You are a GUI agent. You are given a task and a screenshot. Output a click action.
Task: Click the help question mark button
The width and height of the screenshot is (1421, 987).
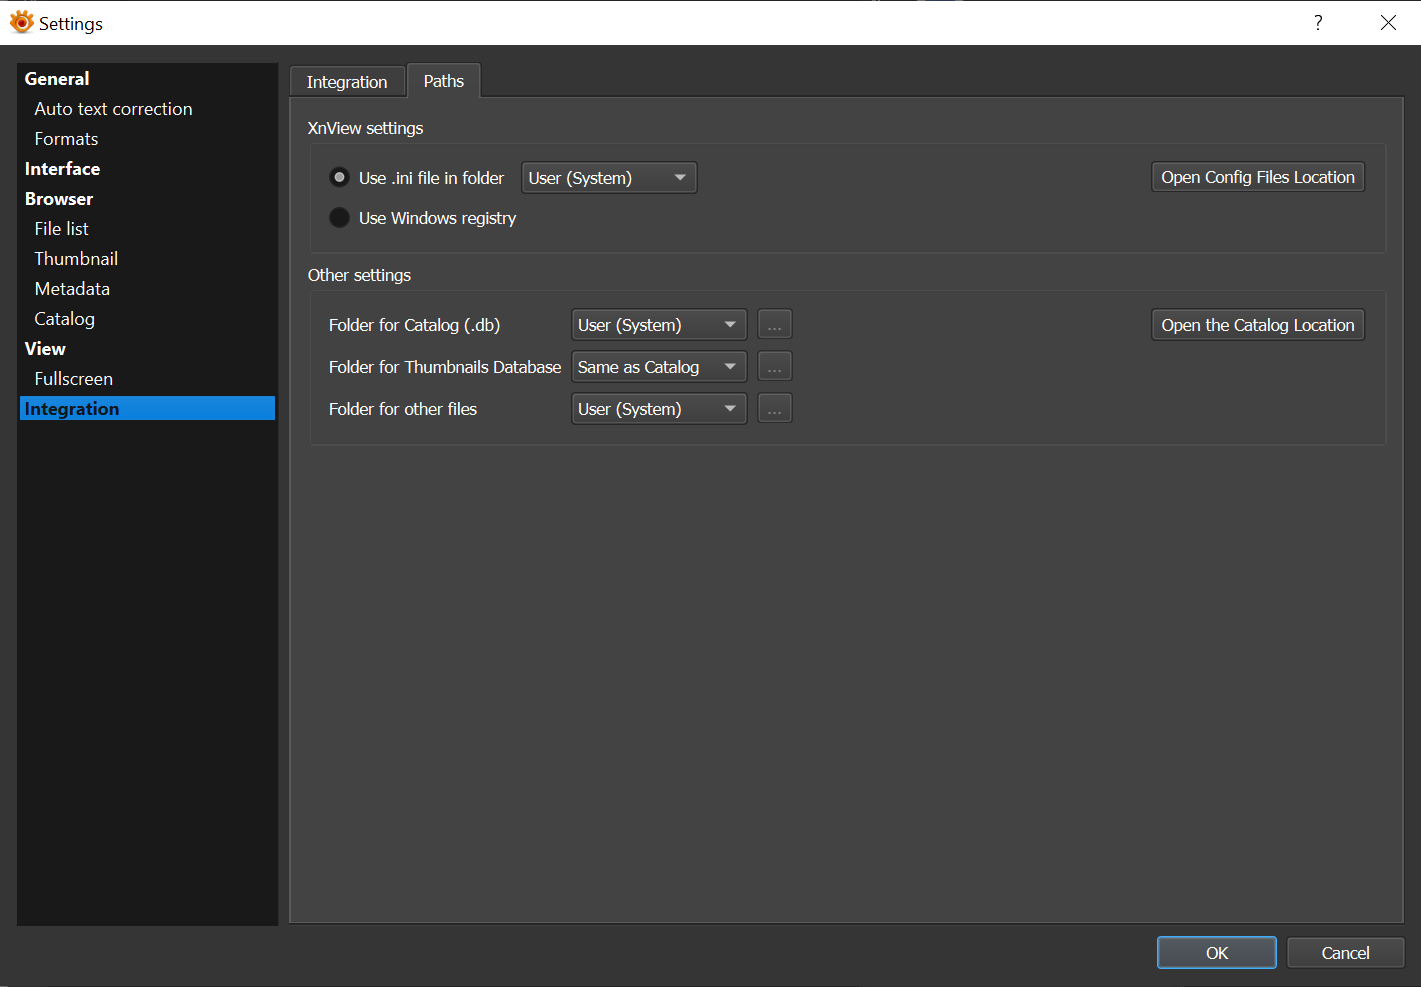point(1318,23)
